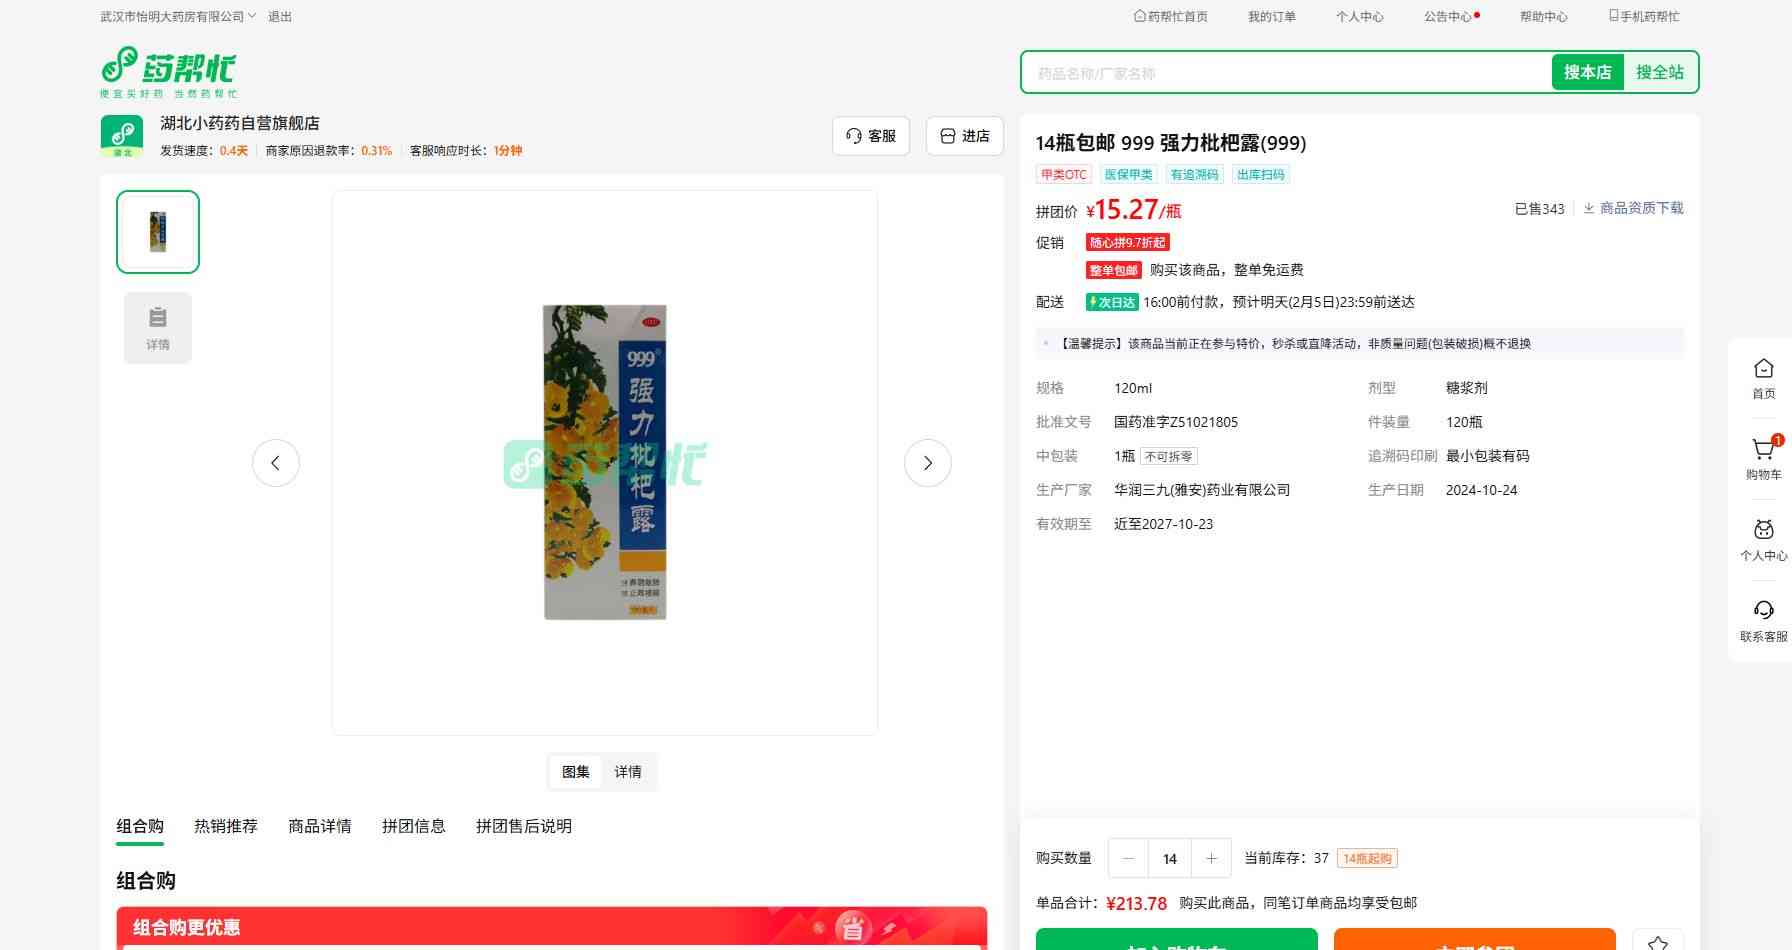The height and width of the screenshot is (950, 1792).
Task: Increase purchase quantity with plus button
Action: (1211, 858)
